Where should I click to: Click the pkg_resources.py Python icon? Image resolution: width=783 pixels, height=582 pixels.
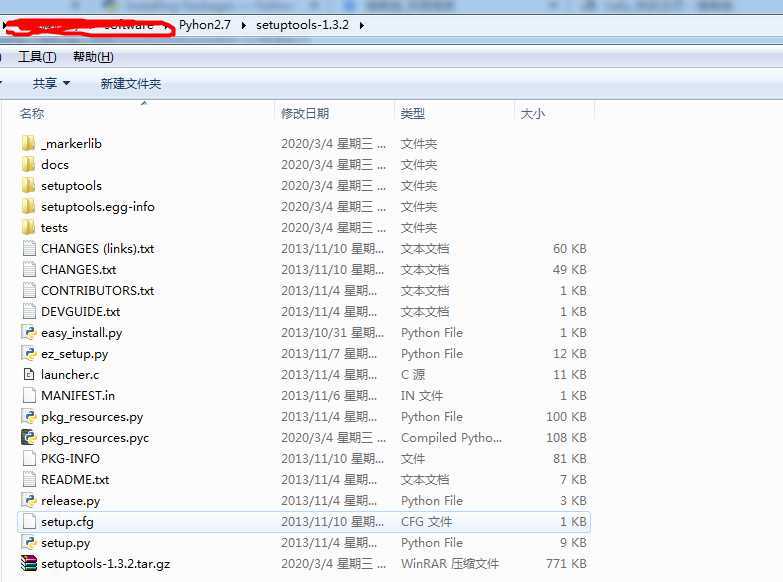[x=29, y=417]
